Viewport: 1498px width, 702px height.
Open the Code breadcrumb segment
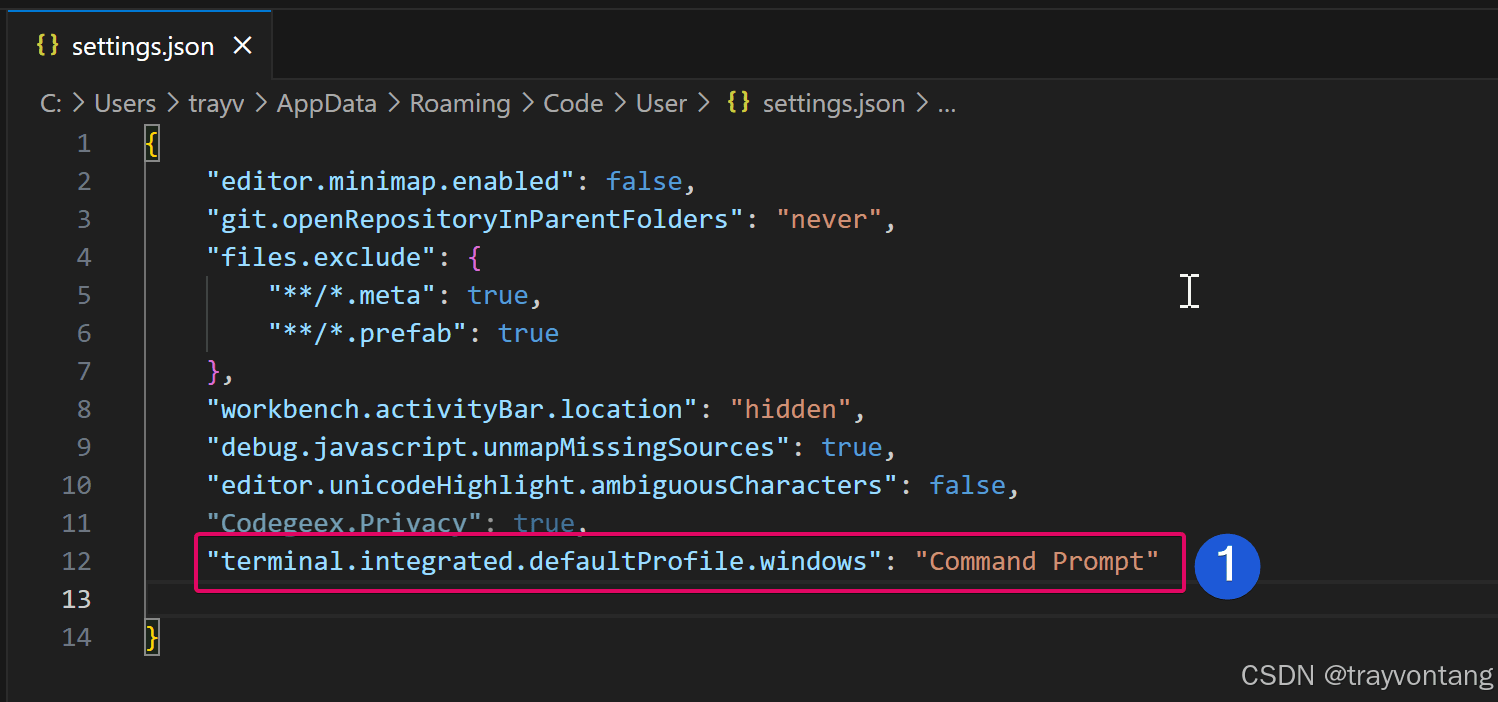(x=573, y=104)
